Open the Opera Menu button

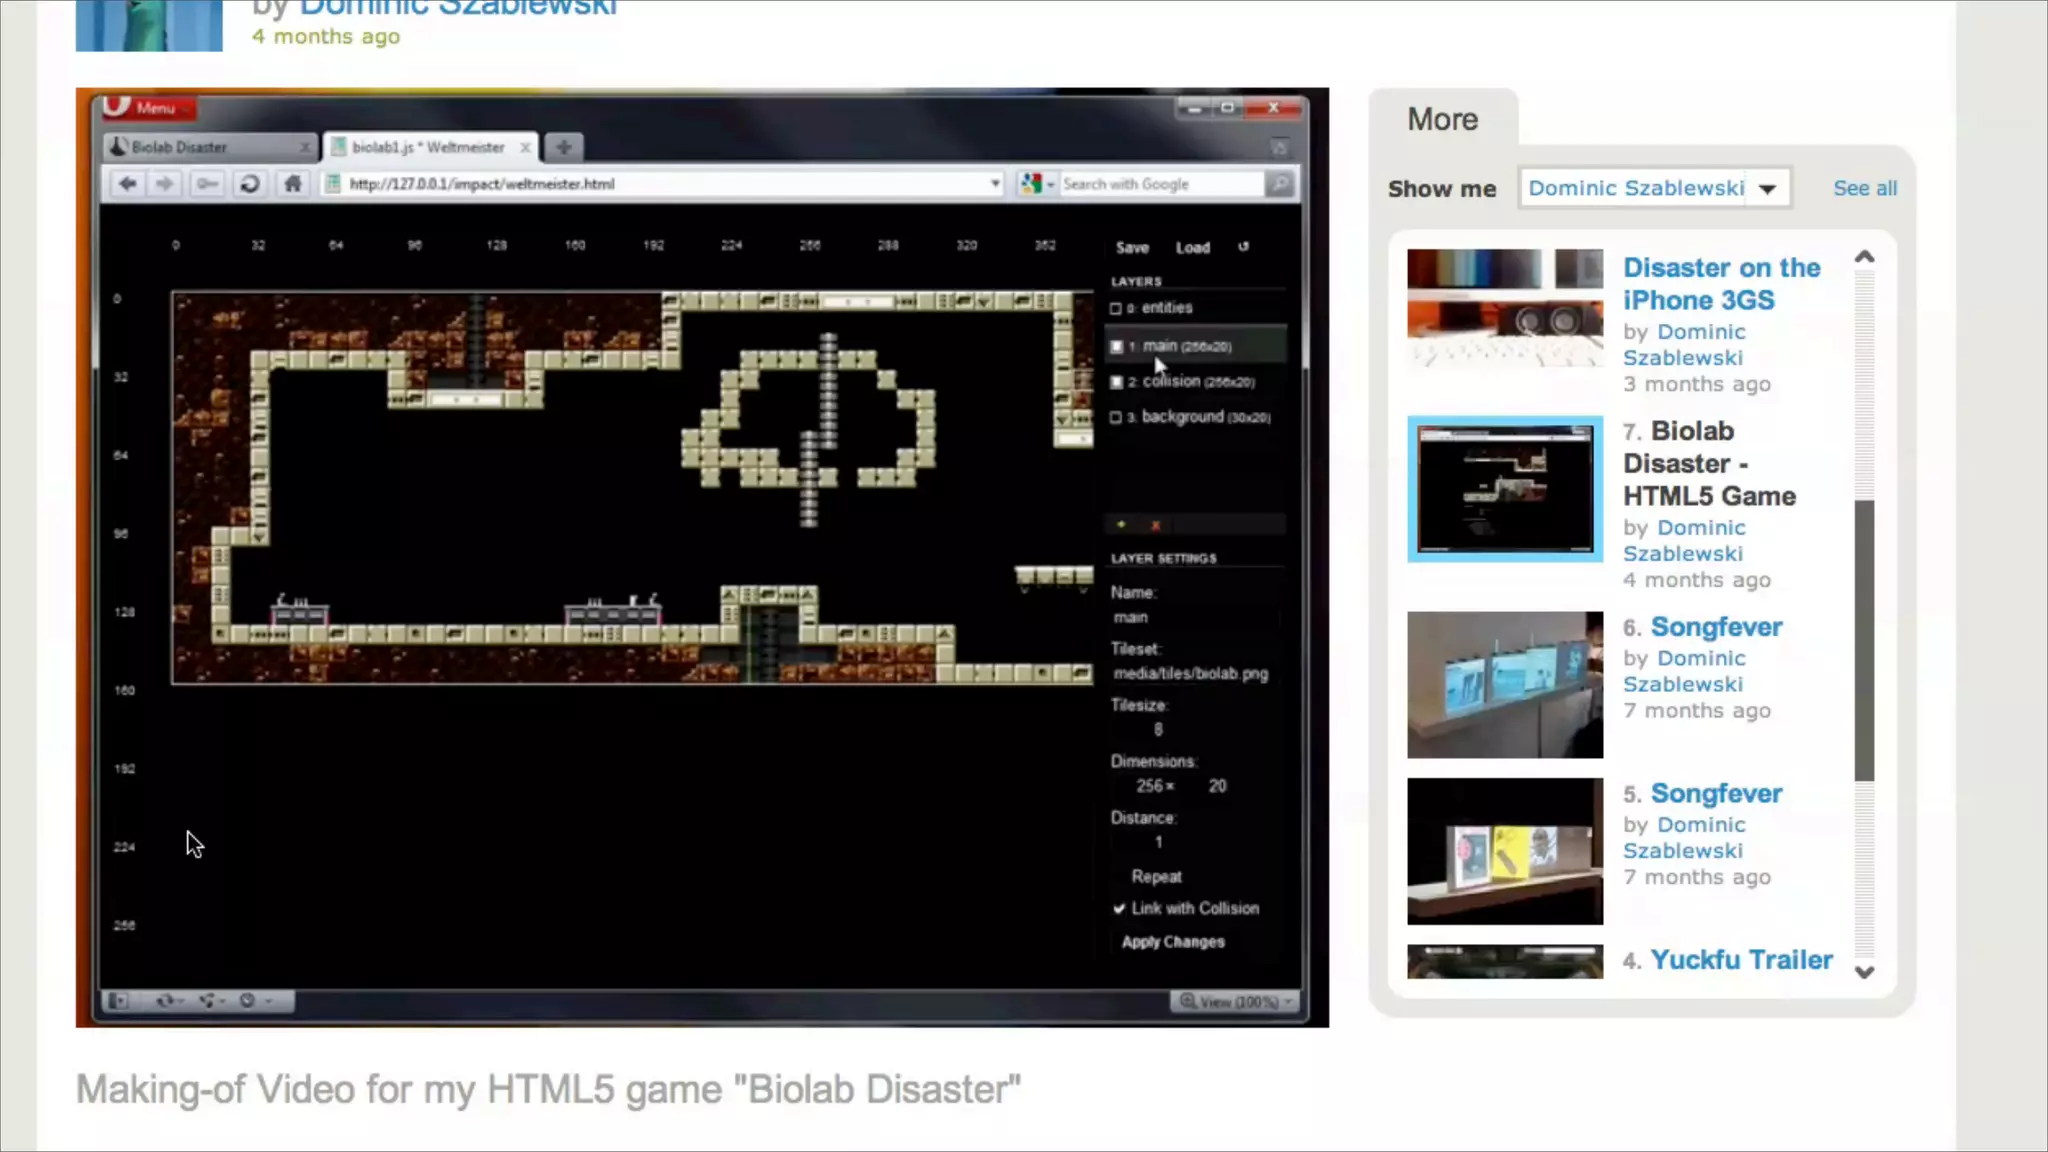(x=150, y=107)
